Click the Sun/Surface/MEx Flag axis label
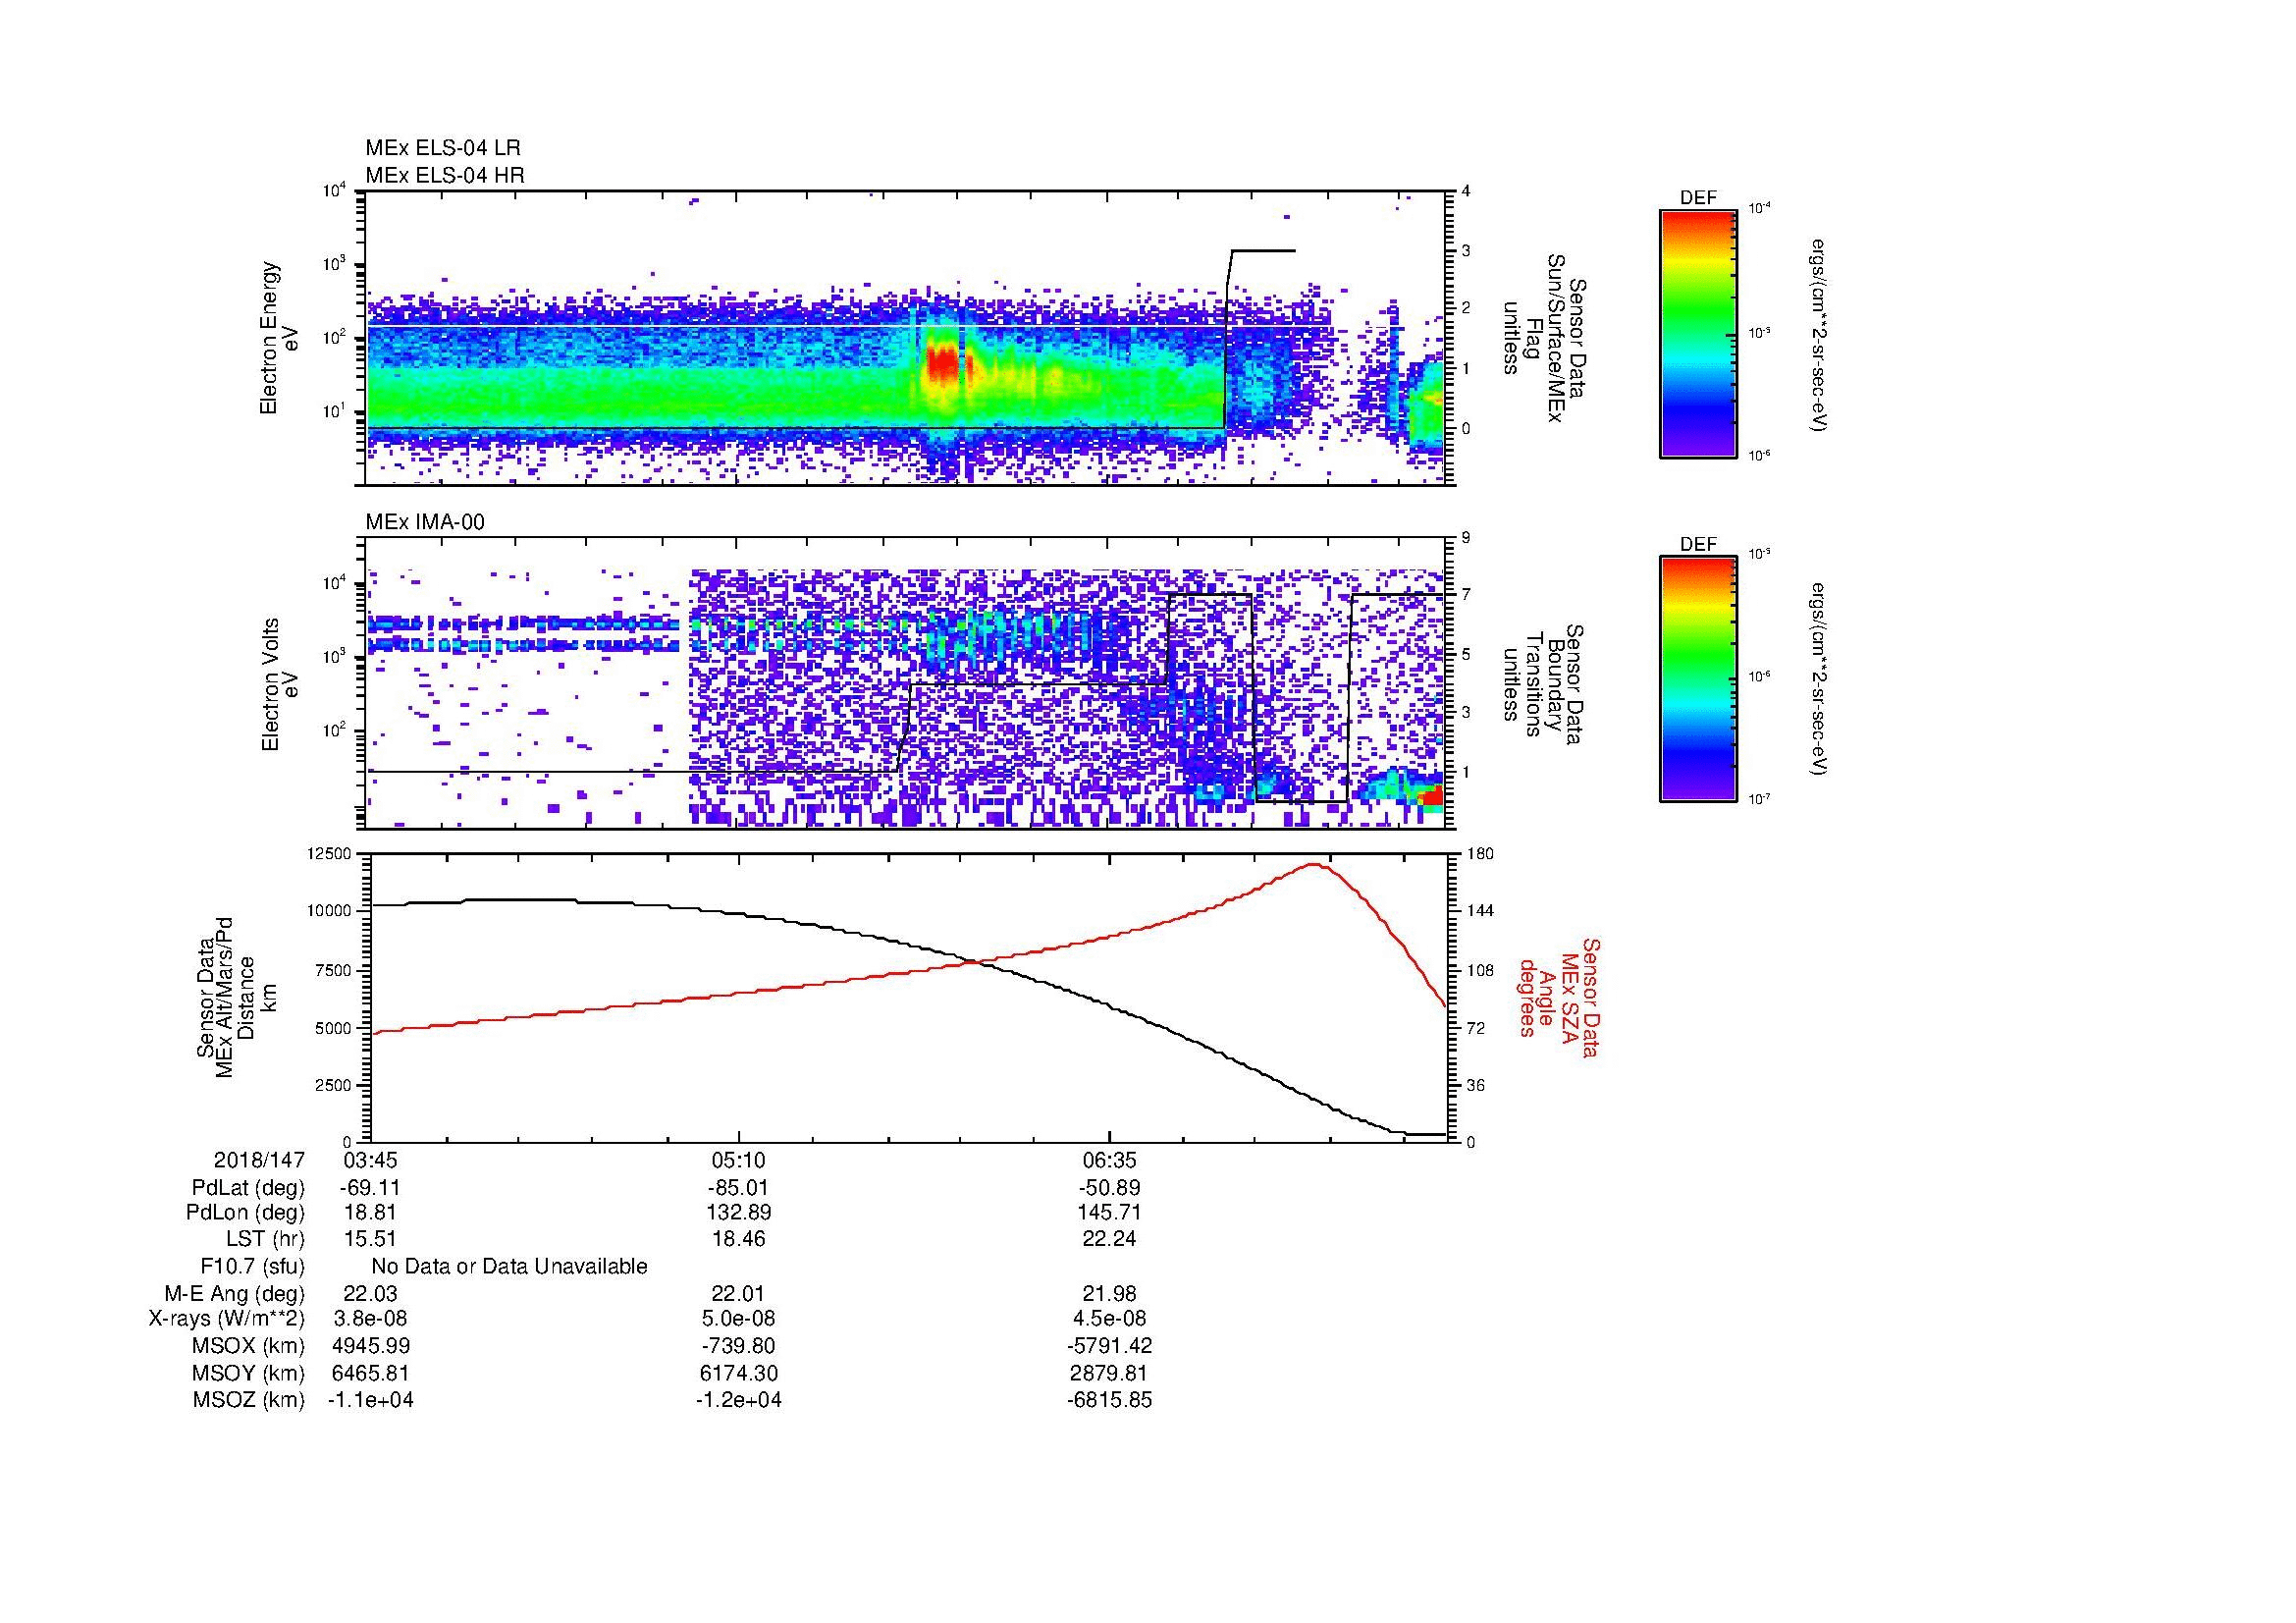 click(1544, 338)
